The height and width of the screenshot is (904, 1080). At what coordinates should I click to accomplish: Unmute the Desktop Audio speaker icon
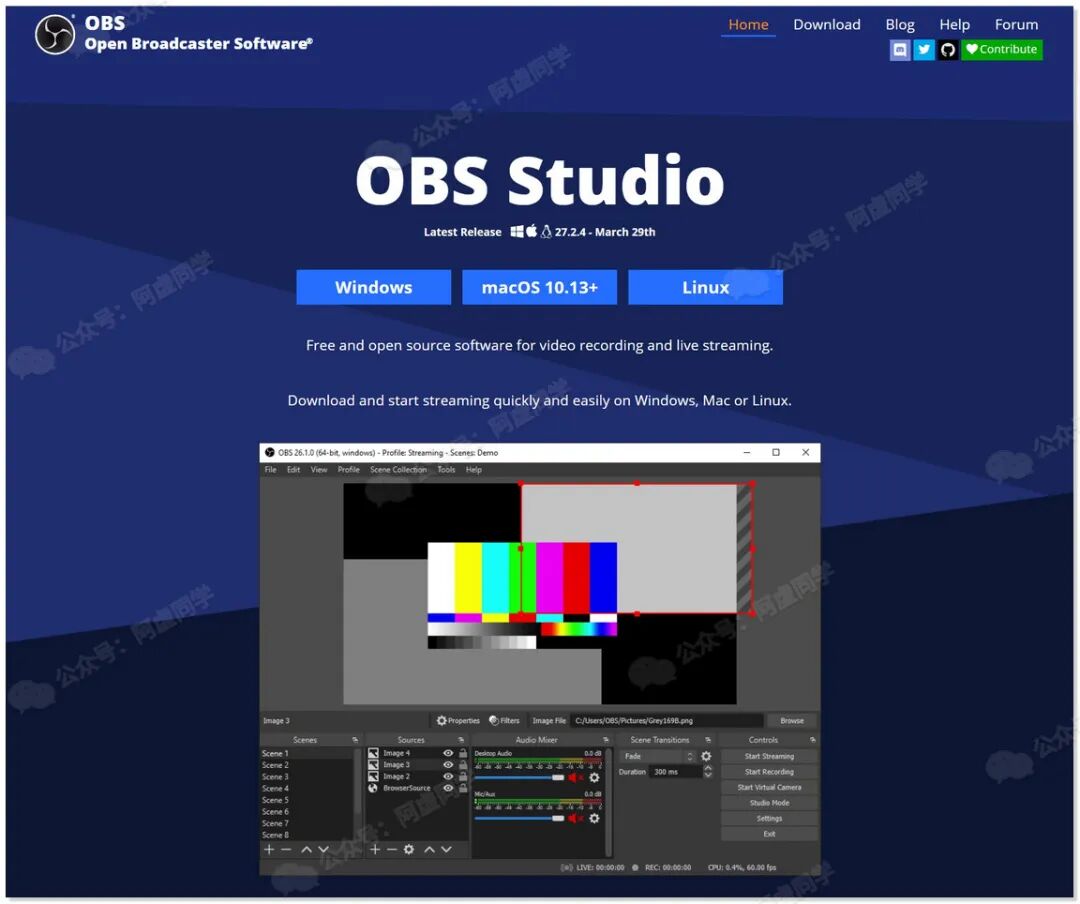point(575,778)
